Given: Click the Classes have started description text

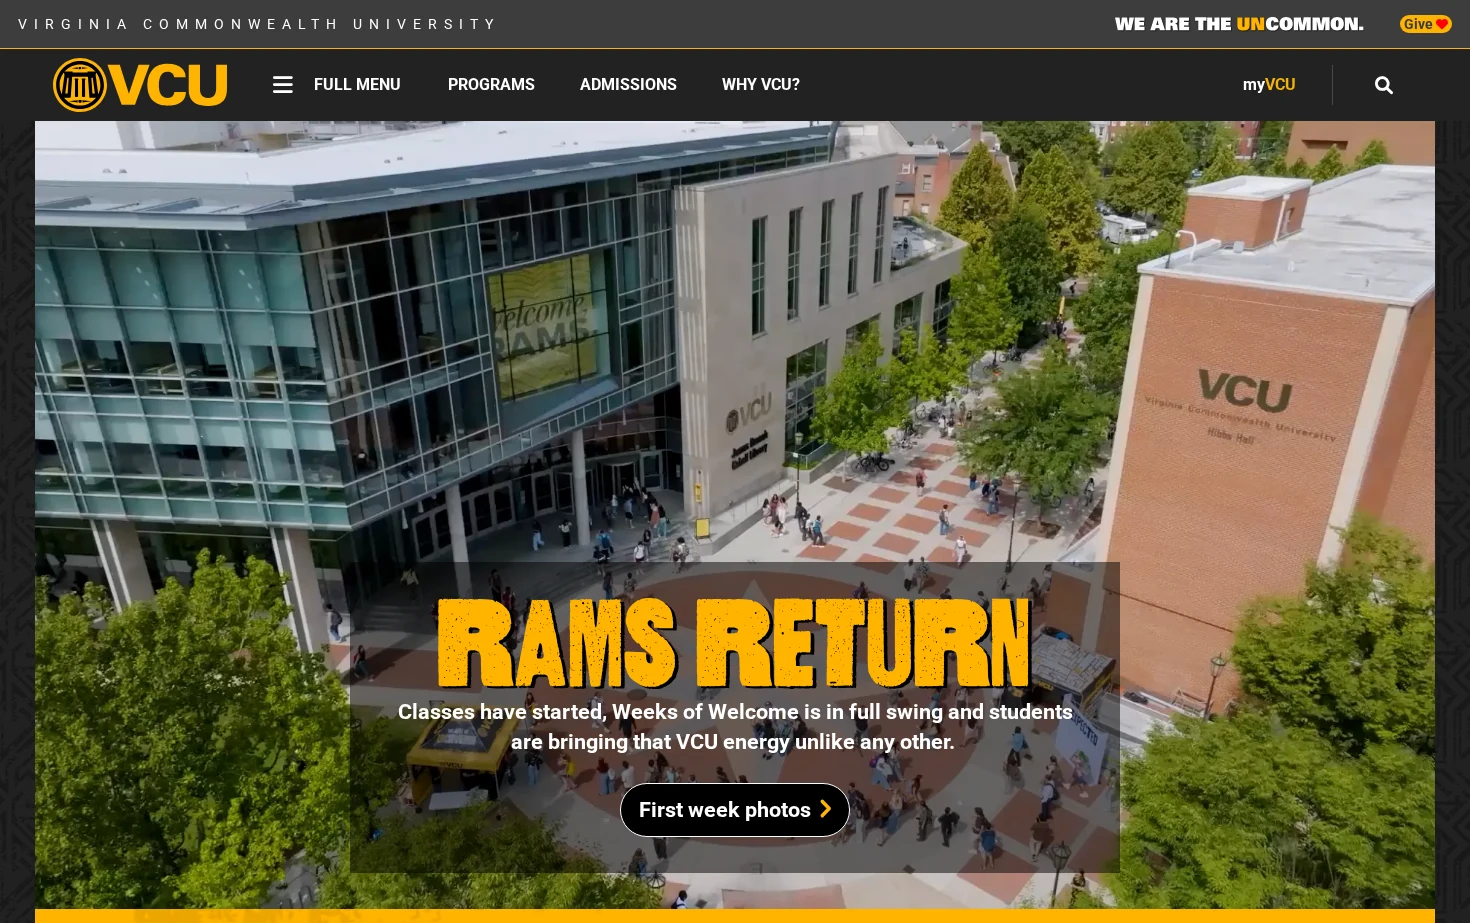Looking at the screenshot, I should click(735, 727).
